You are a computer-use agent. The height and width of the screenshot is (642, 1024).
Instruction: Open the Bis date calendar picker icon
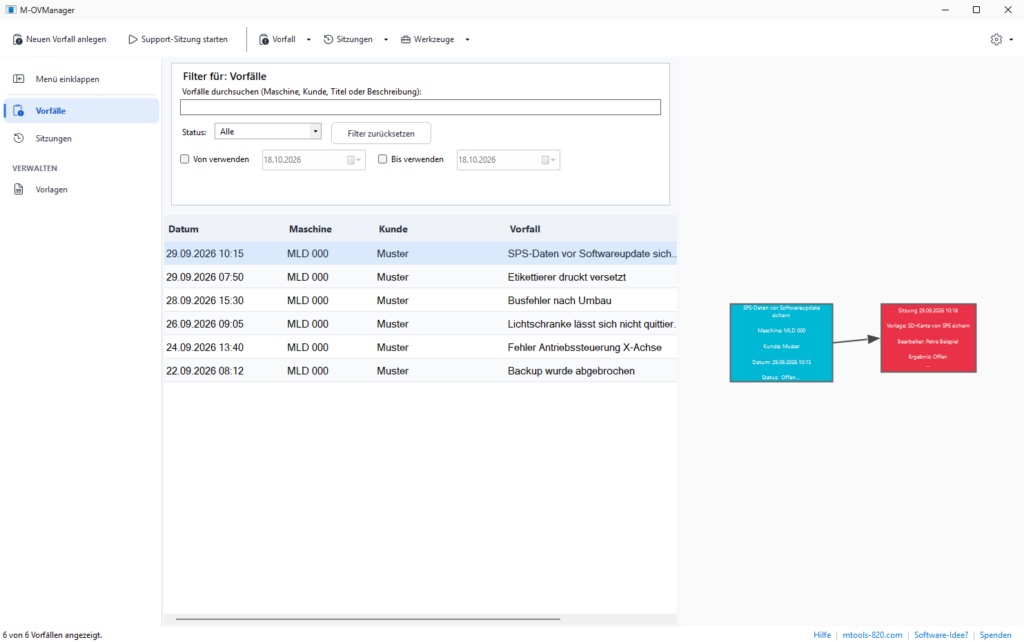coord(548,160)
